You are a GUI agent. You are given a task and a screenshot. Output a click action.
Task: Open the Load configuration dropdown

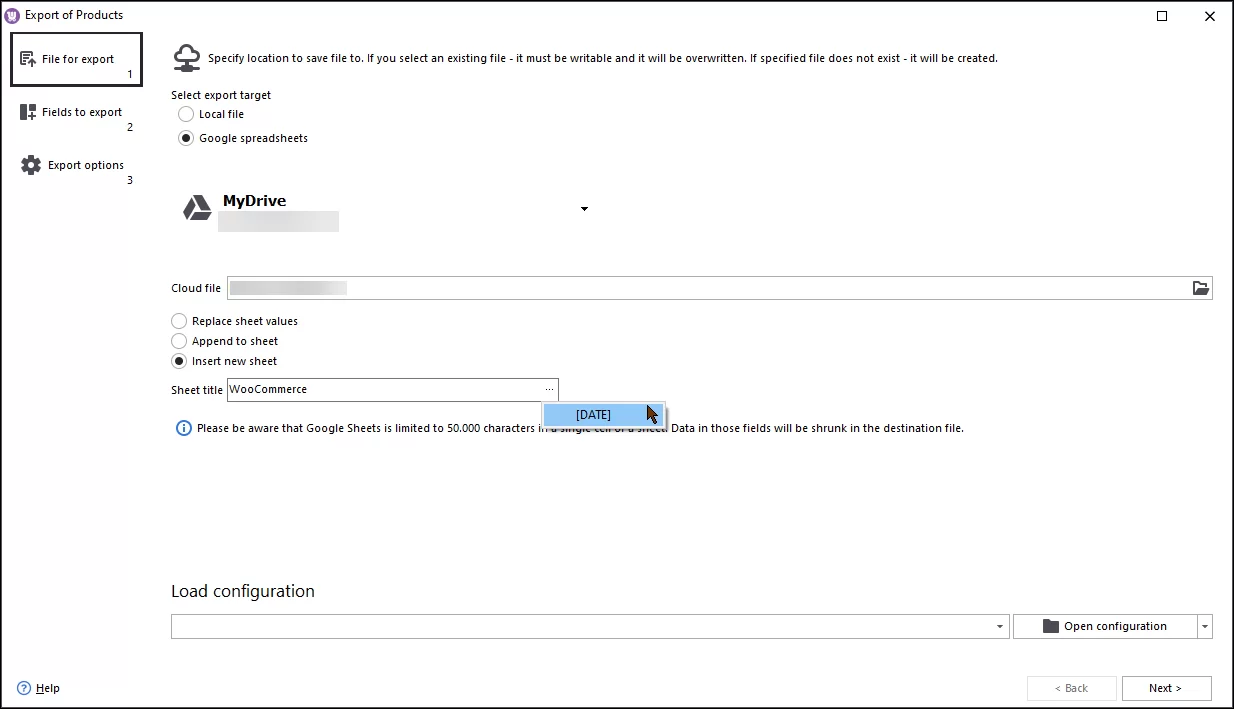point(998,626)
